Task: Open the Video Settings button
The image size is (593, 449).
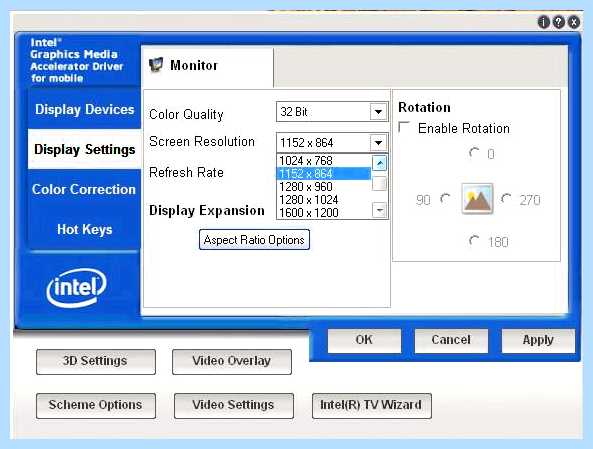Action: pyautogui.click(x=233, y=405)
